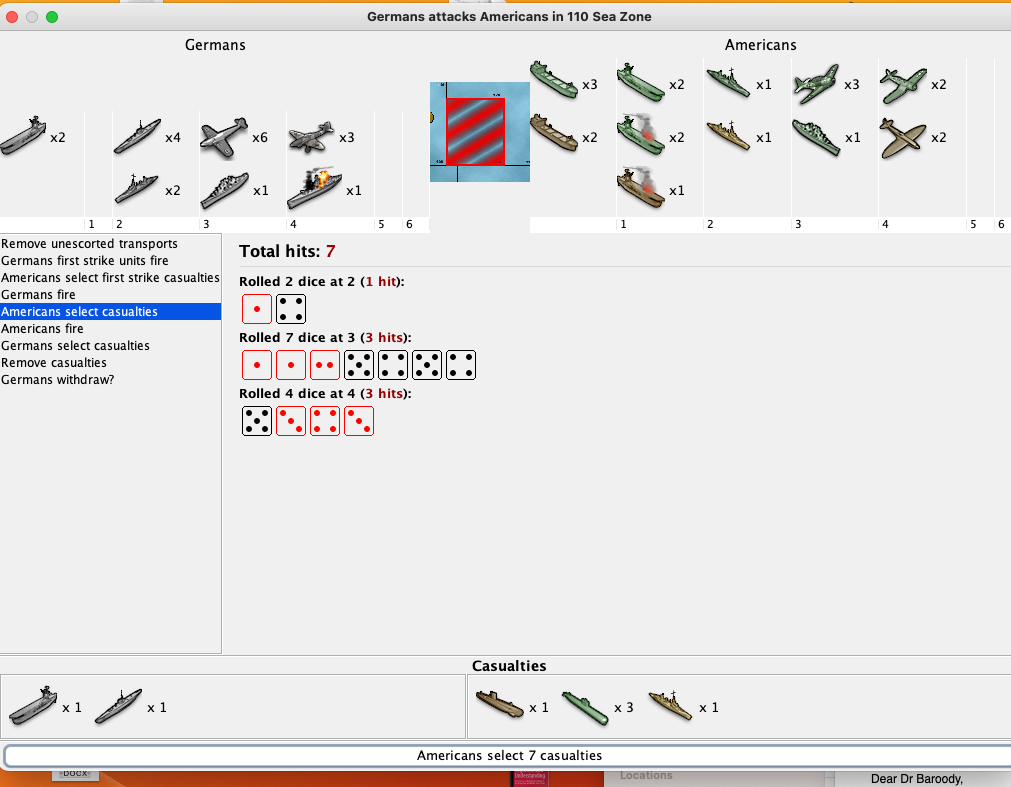Click the green submarine in American casualties
1011x787 pixels.
coord(583,708)
